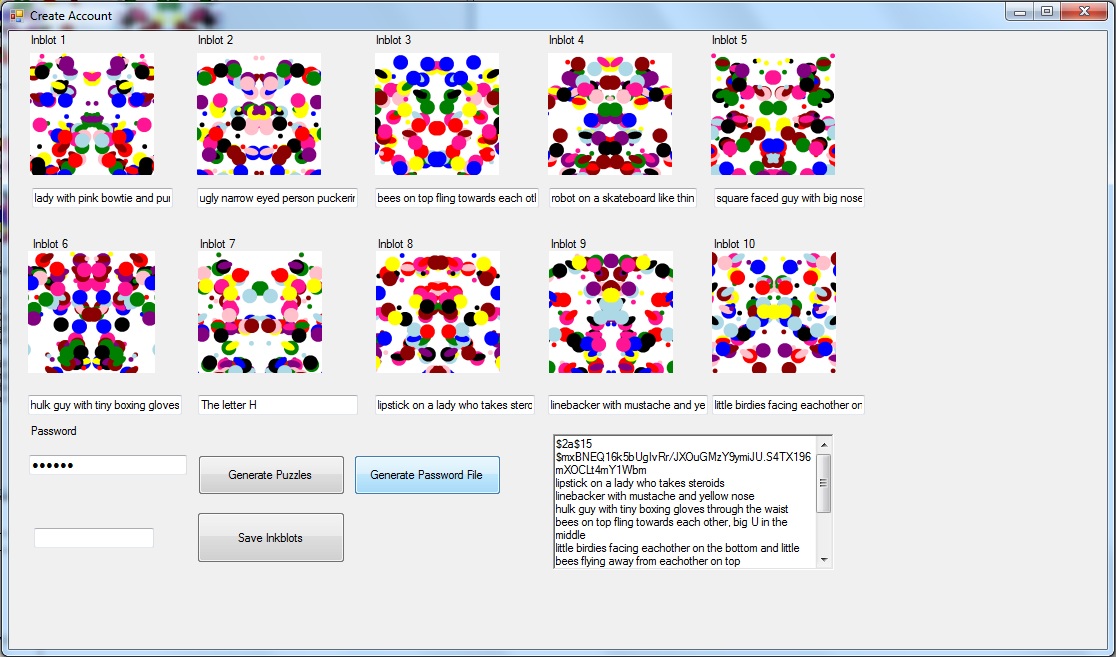Focus the 'robot on a skateboard' description field
The width and height of the screenshot is (1116, 657).
(x=623, y=198)
